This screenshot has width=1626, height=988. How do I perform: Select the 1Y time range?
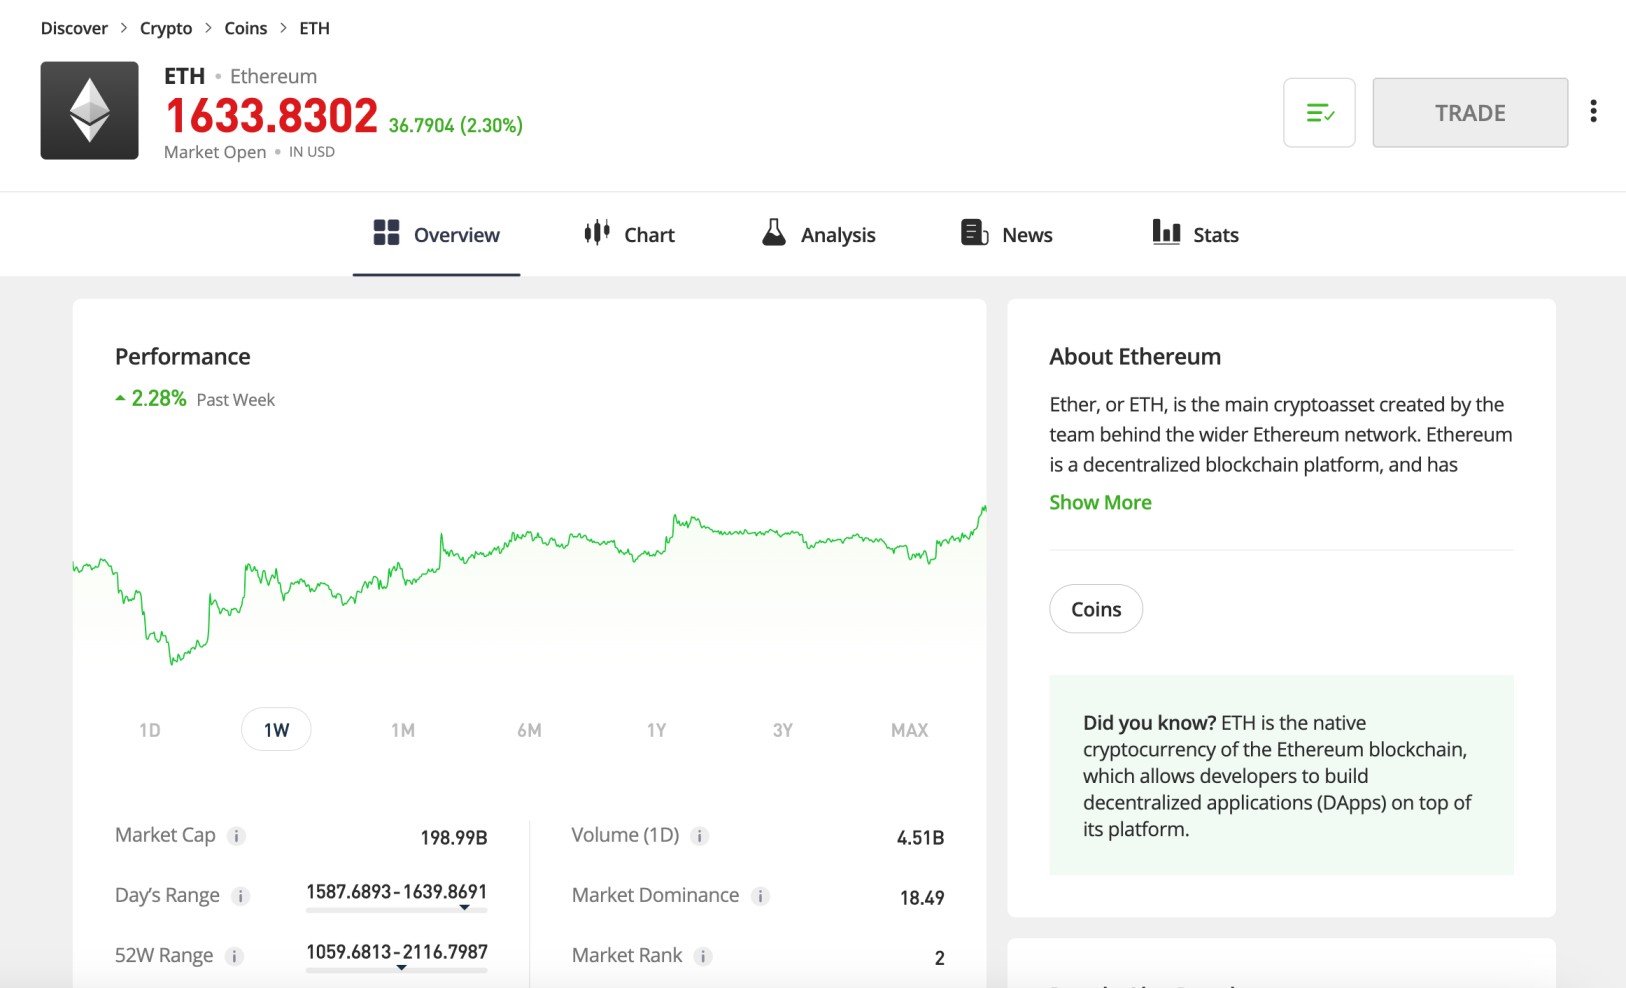(656, 730)
